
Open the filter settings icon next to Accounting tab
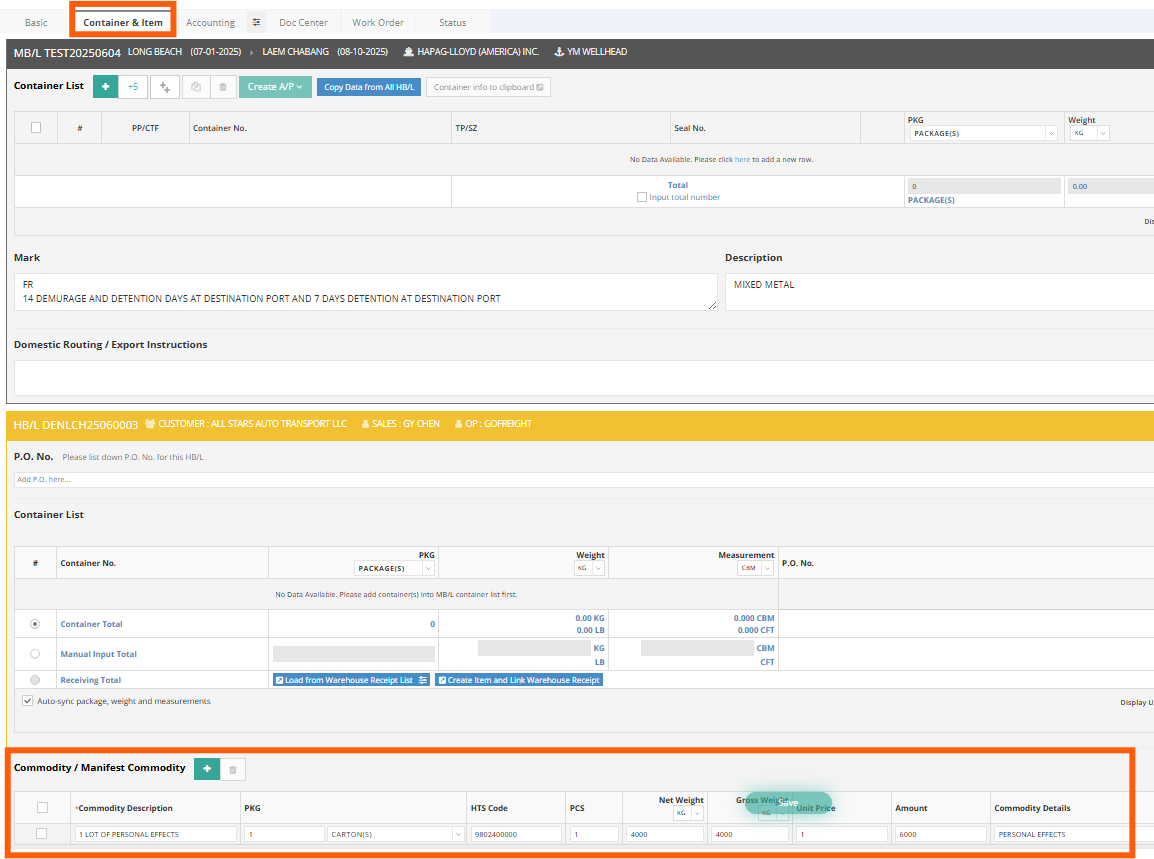click(256, 21)
